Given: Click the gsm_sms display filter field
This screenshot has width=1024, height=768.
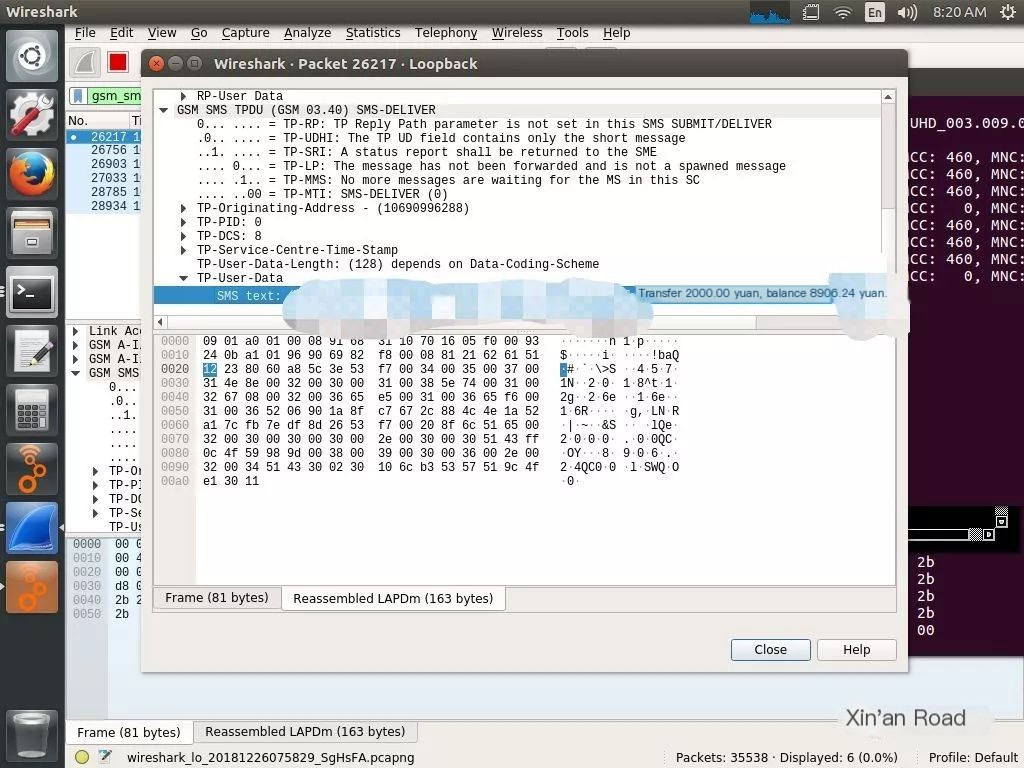Looking at the screenshot, I should pyautogui.click(x=115, y=96).
